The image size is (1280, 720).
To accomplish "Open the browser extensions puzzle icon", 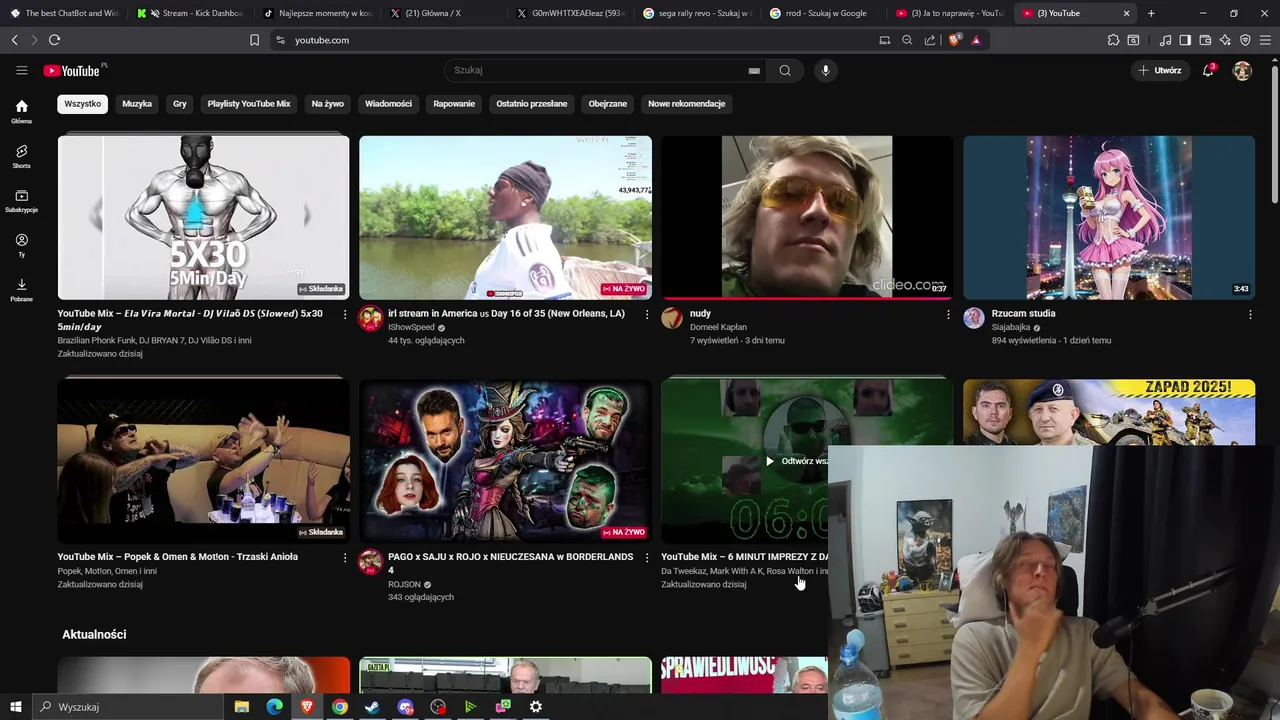I will (x=1113, y=40).
